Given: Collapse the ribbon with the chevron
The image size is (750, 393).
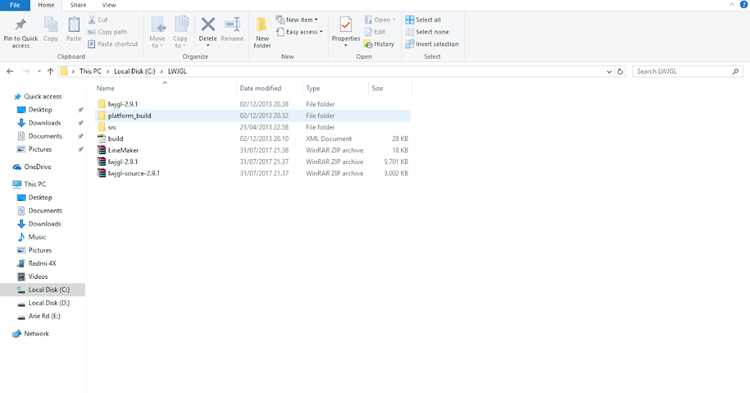Looking at the screenshot, I should tap(732, 4).
